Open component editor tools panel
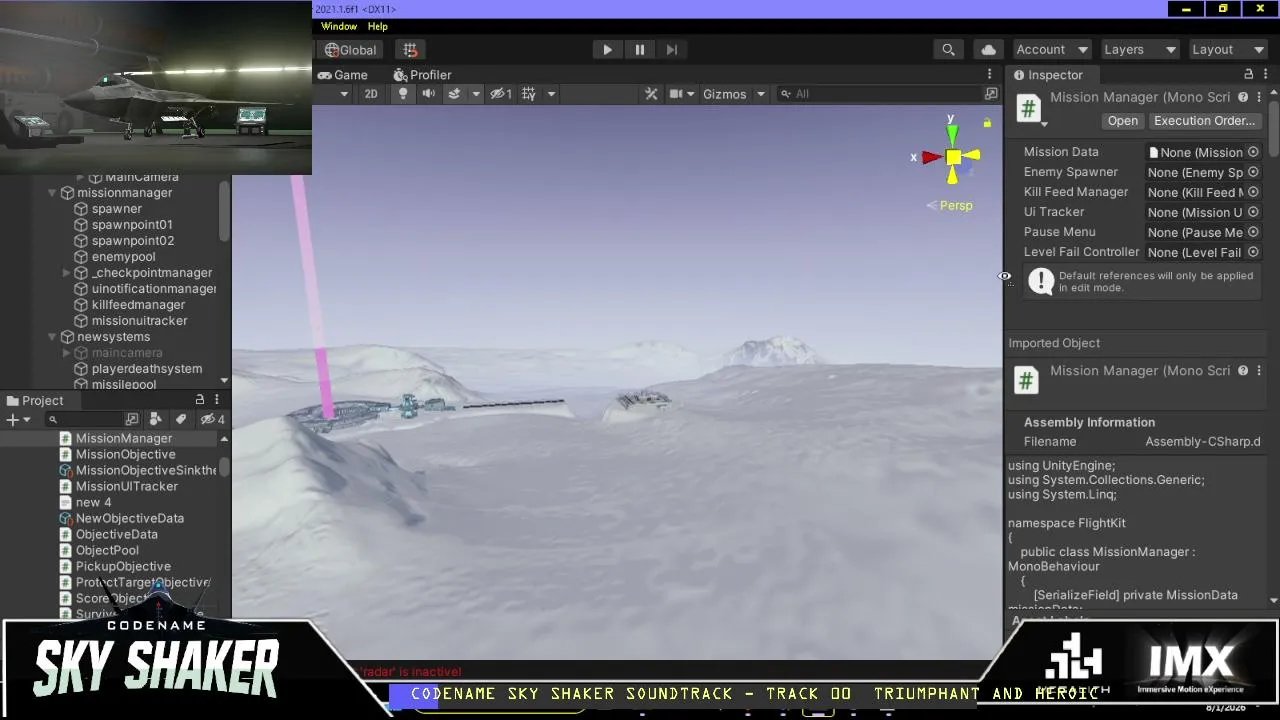Viewport: 1280px width, 720px height. (651, 94)
